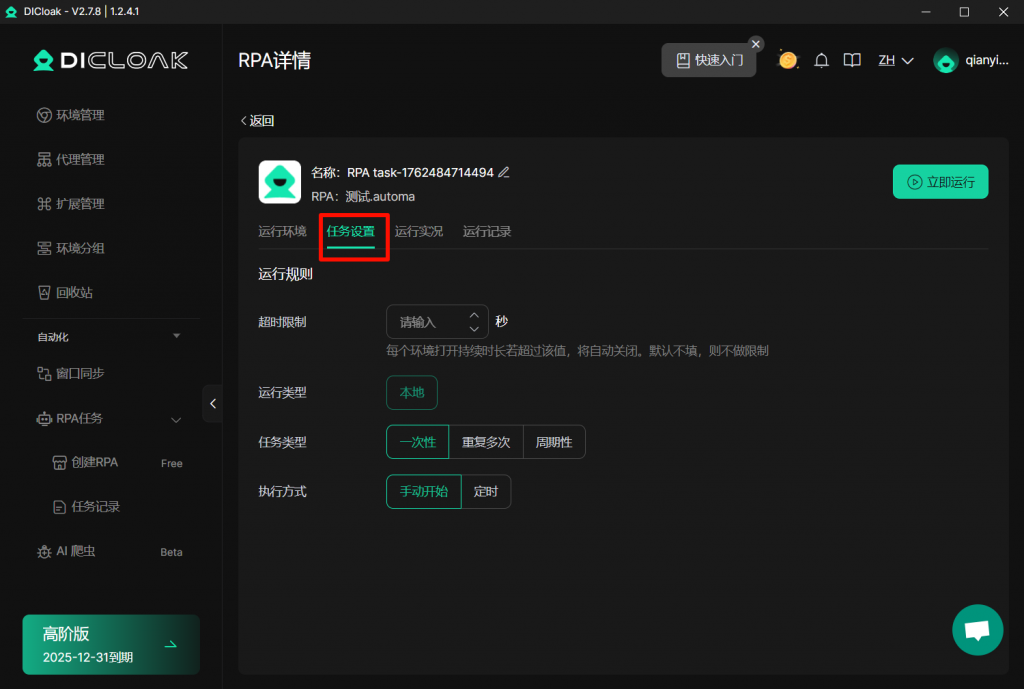
Task: Click the orange coin icon in header
Action: point(788,60)
